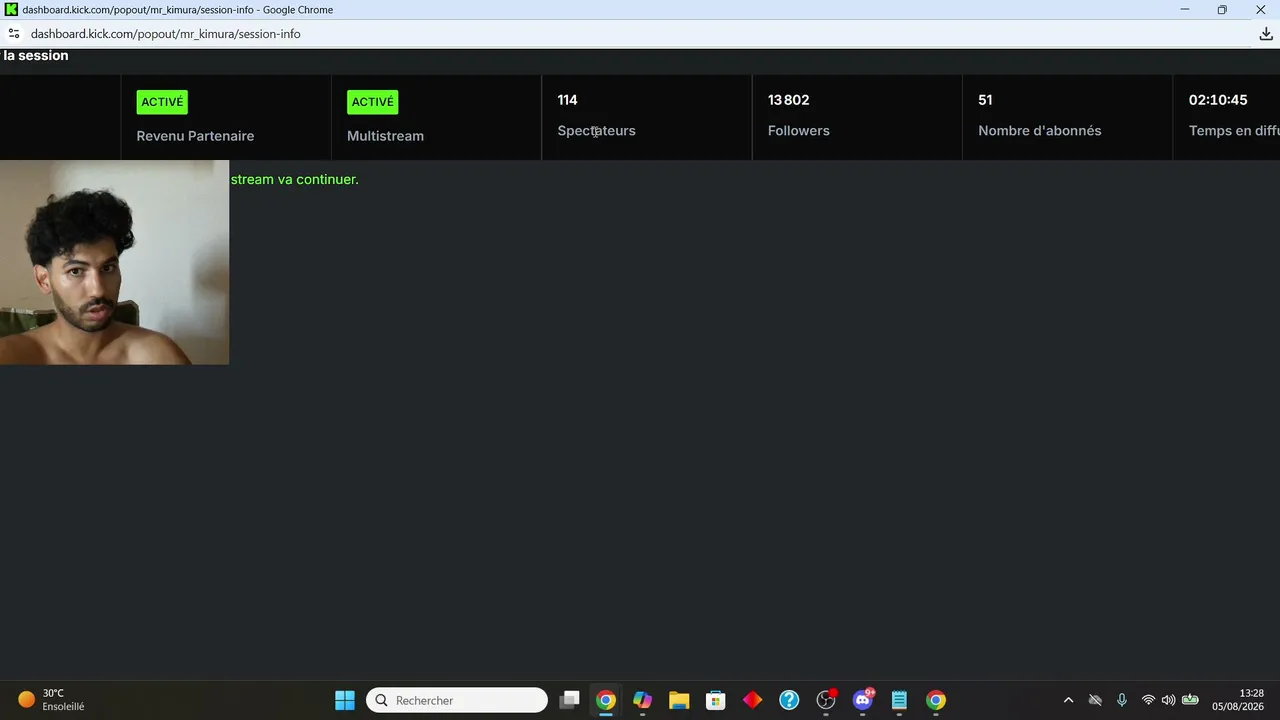
Task: Click the ACTIVÉ badge above Revenu Partenaire
Action: (162, 102)
